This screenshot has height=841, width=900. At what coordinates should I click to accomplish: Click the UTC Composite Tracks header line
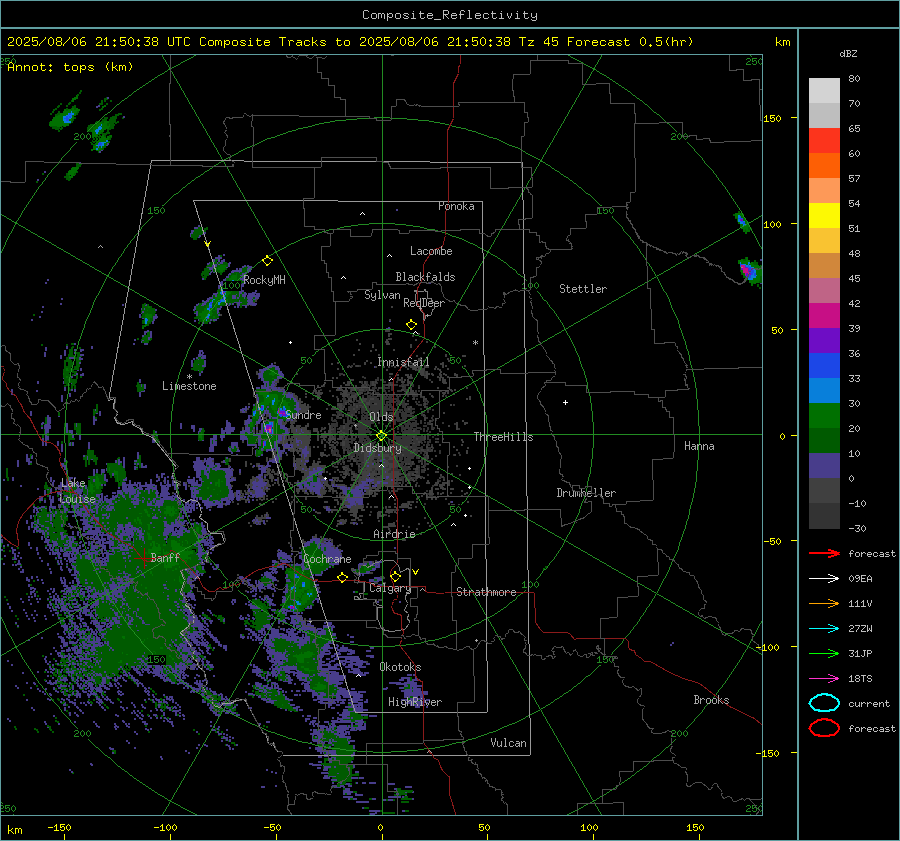click(x=350, y=42)
